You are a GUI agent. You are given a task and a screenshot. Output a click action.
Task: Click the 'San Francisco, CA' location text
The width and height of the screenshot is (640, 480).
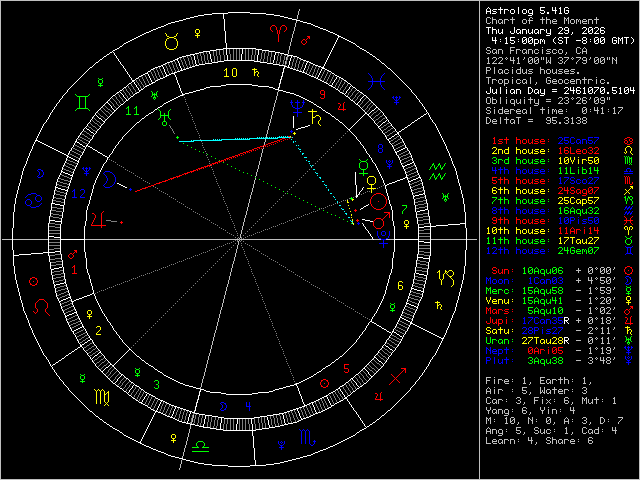(x=536, y=51)
